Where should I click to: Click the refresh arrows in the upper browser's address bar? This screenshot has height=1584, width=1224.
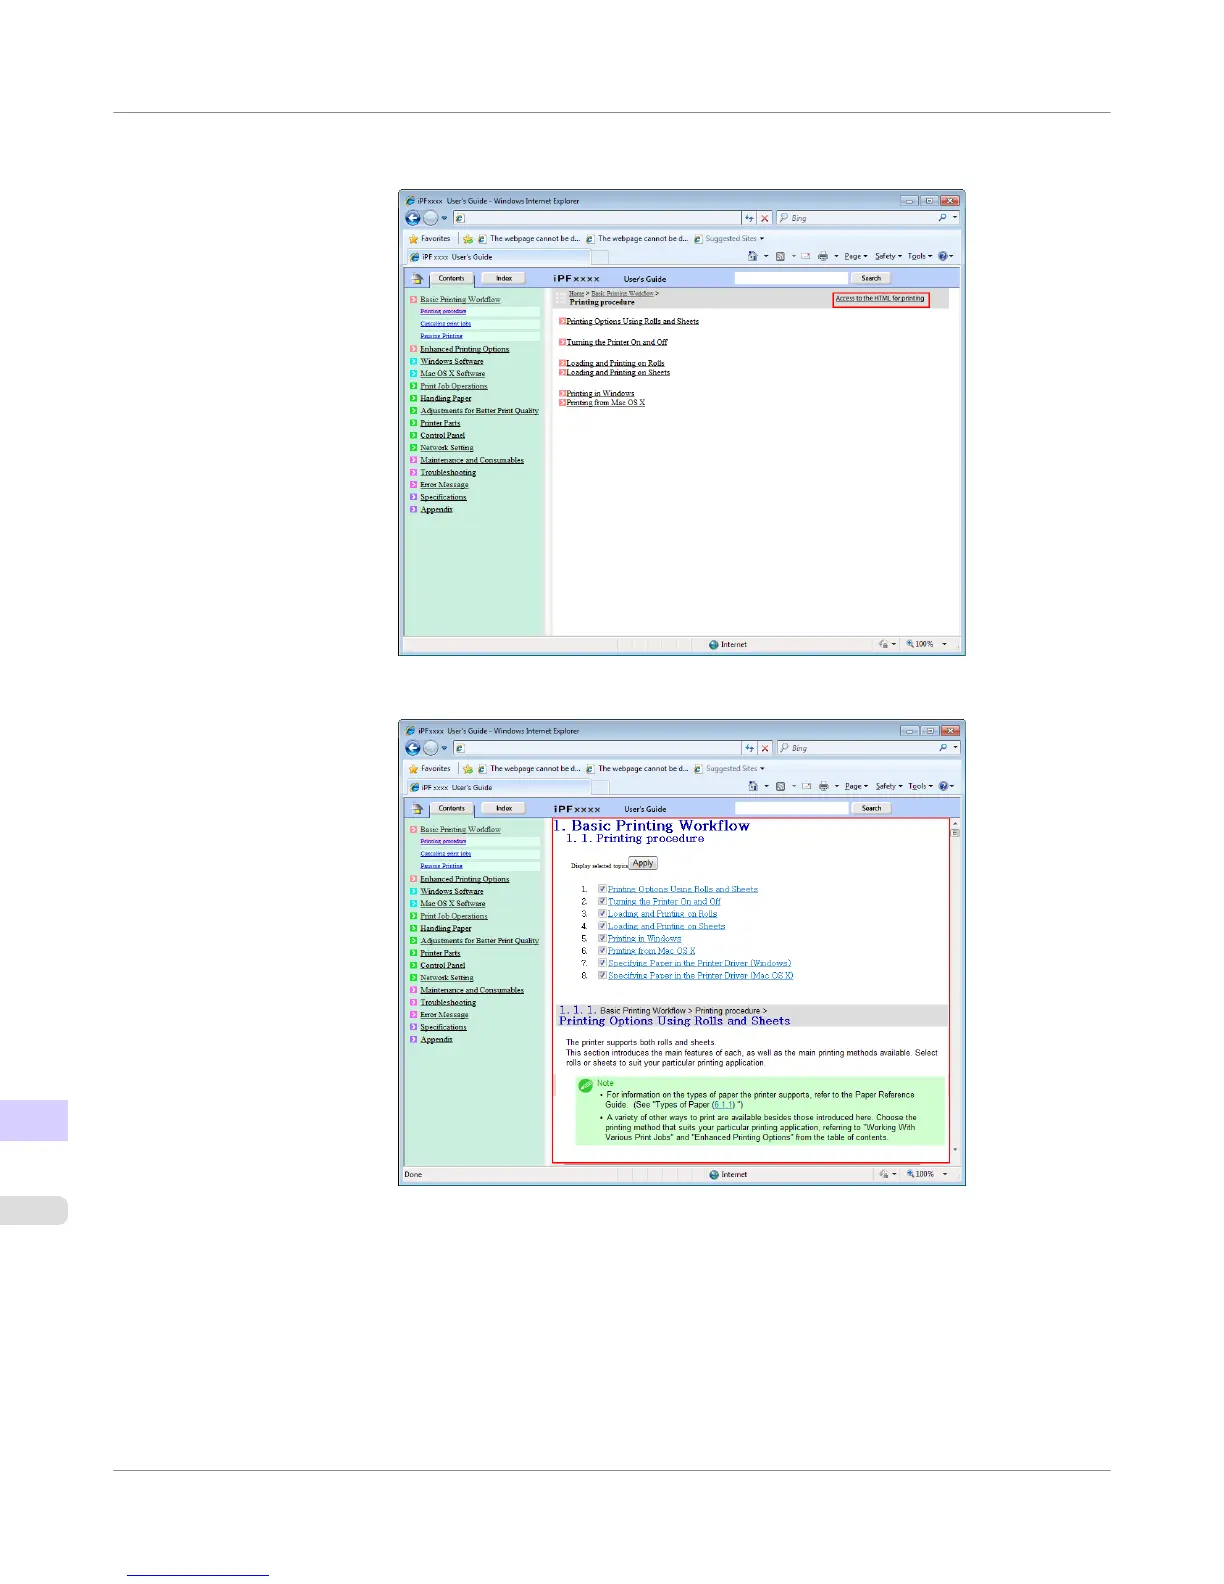point(749,218)
